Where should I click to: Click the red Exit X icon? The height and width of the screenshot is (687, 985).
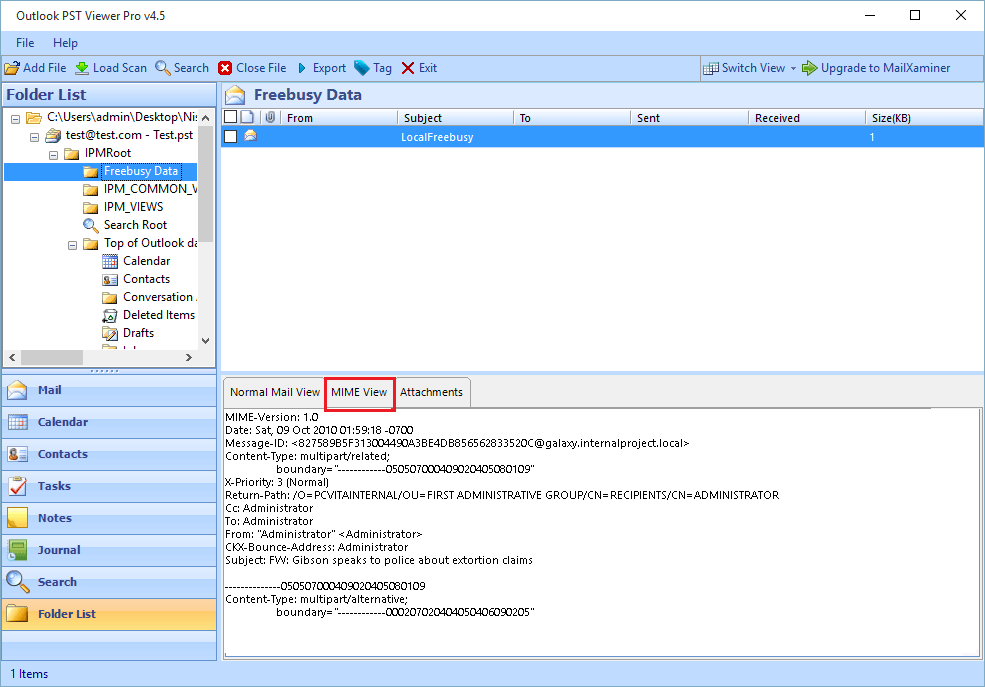pyautogui.click(x=408, y=68)
